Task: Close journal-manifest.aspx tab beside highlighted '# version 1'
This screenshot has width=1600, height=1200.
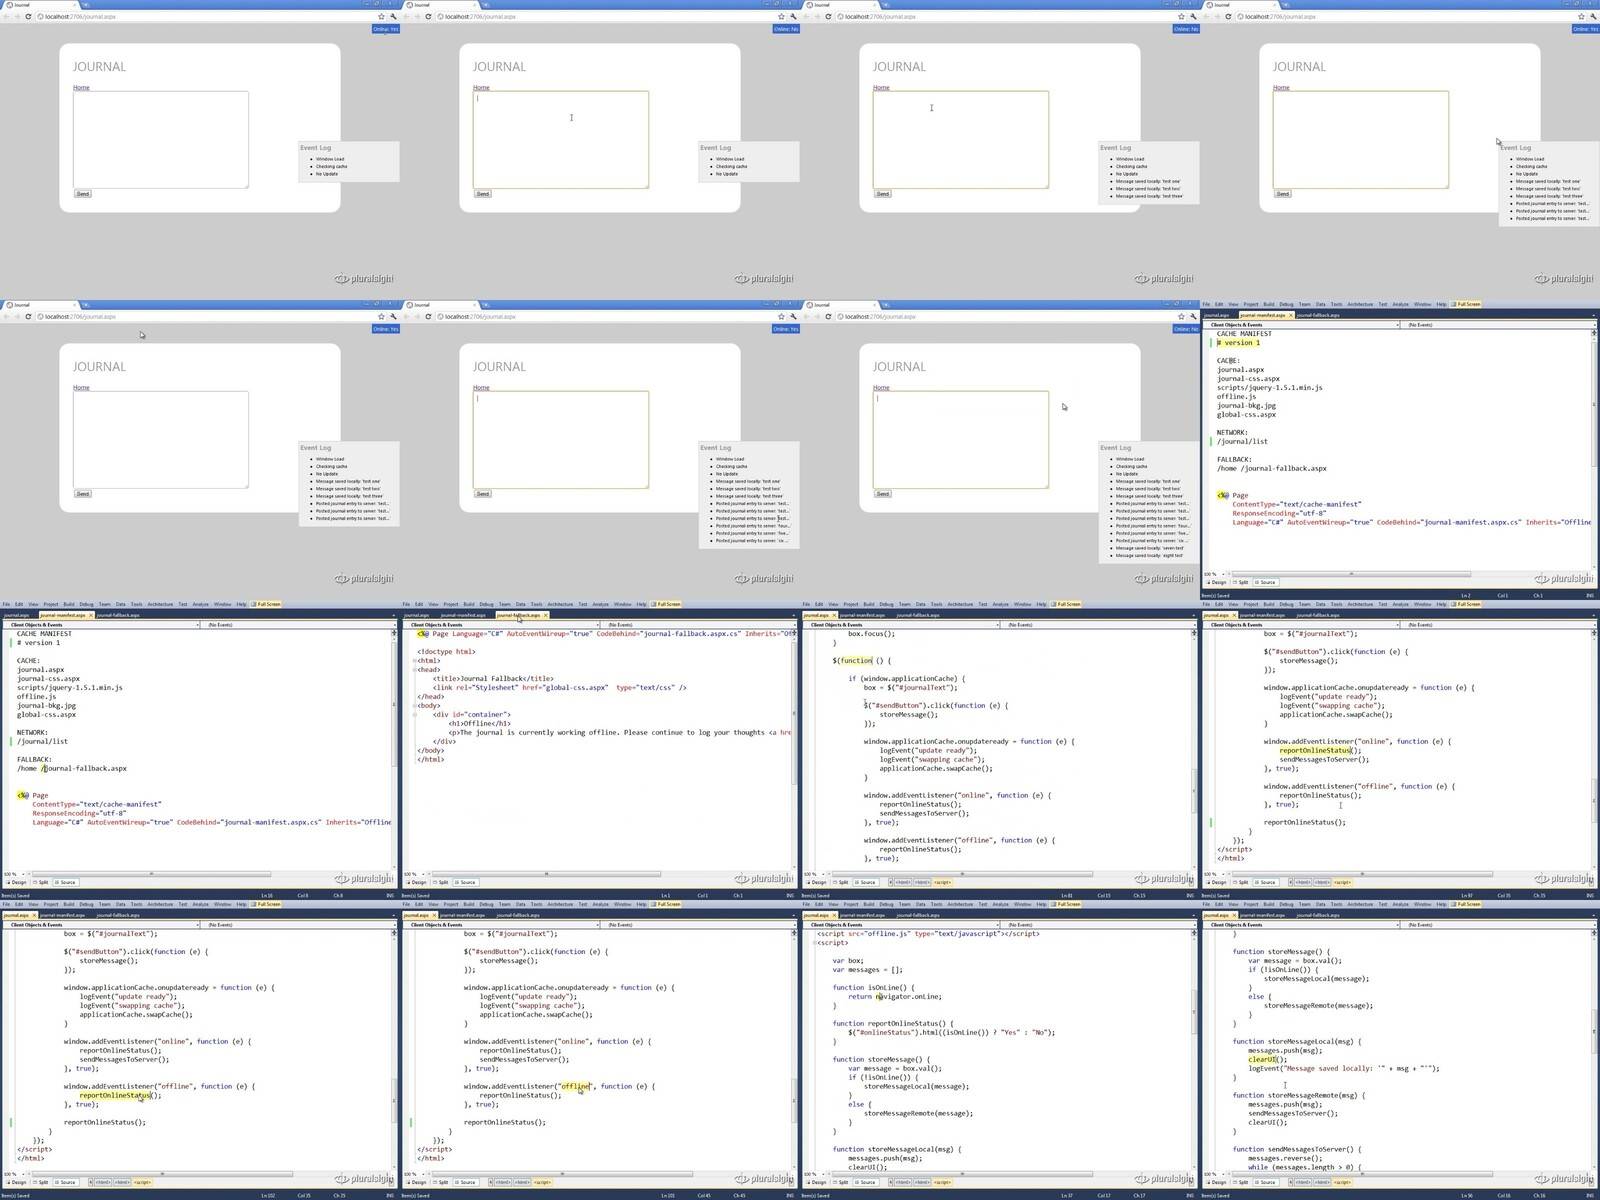Action: 1291,315
